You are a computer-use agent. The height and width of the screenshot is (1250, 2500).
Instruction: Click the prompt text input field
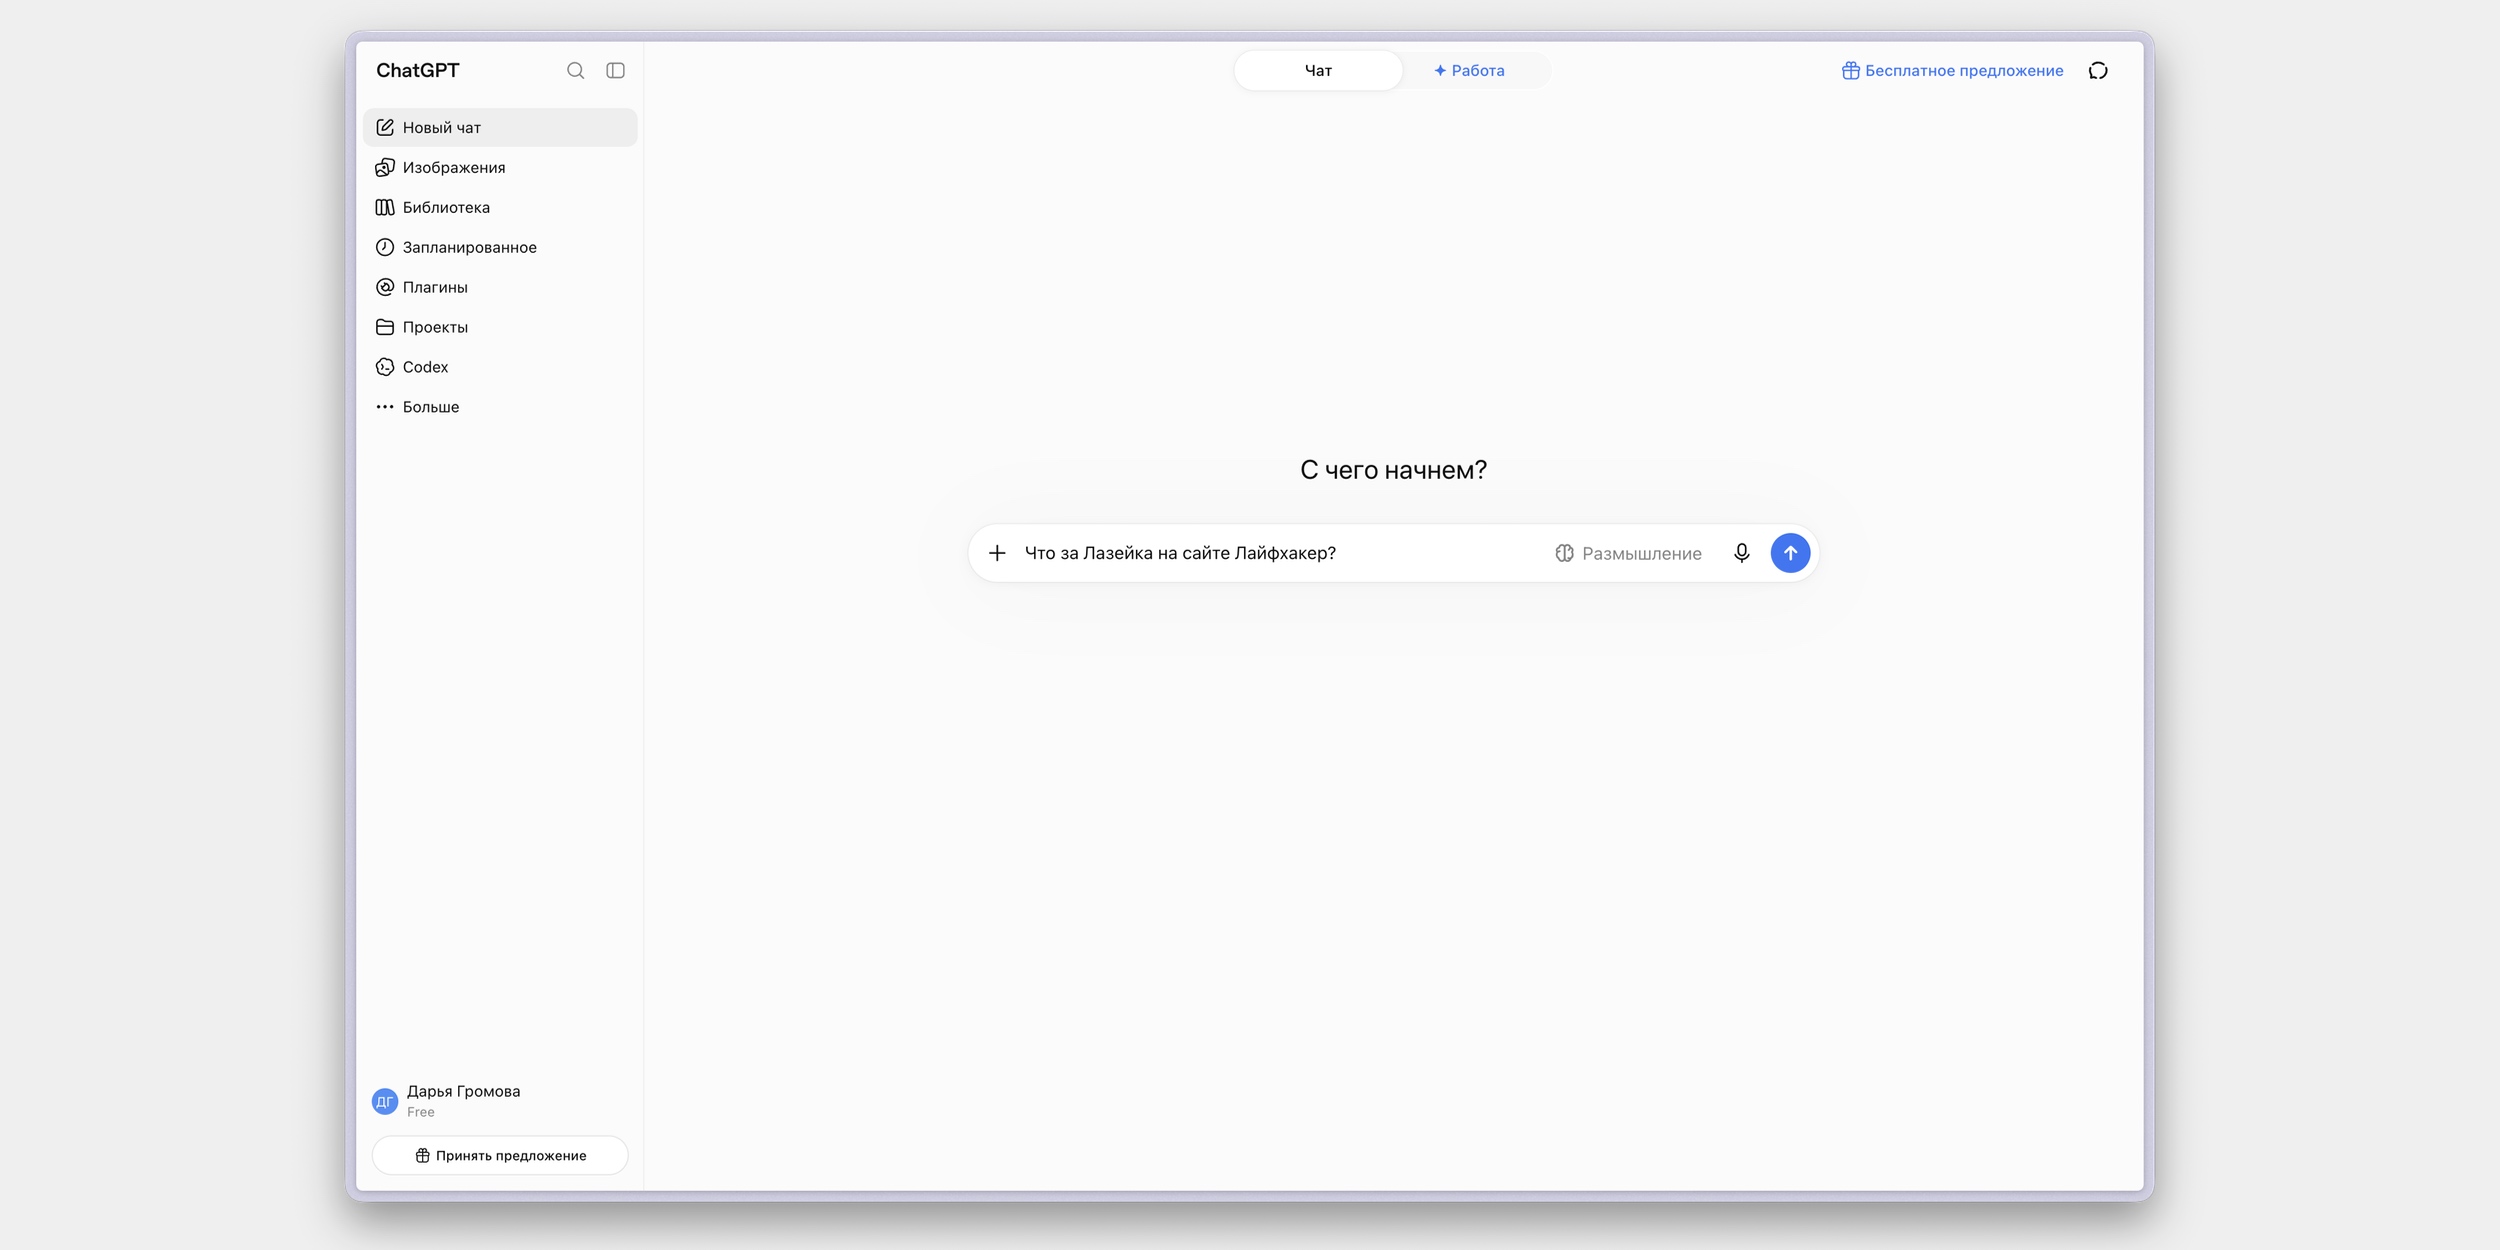click(1280, 553)
